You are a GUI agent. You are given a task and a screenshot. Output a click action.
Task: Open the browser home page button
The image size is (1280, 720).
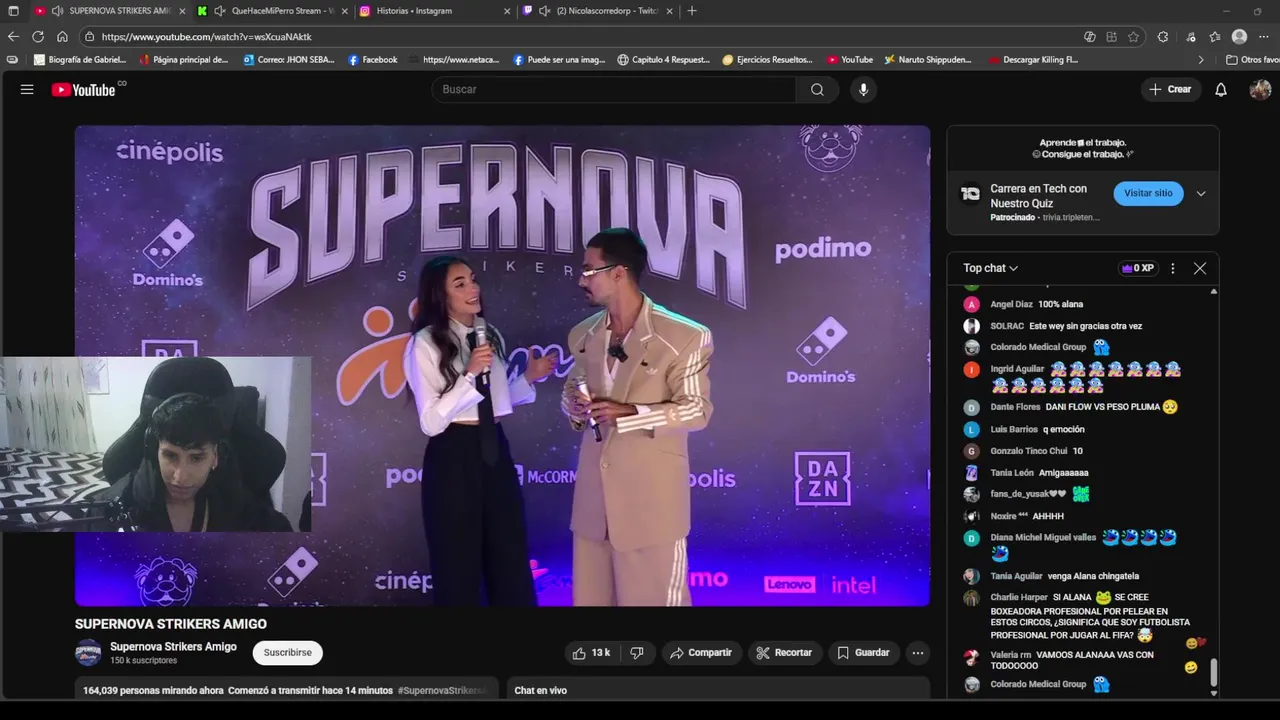62,37
